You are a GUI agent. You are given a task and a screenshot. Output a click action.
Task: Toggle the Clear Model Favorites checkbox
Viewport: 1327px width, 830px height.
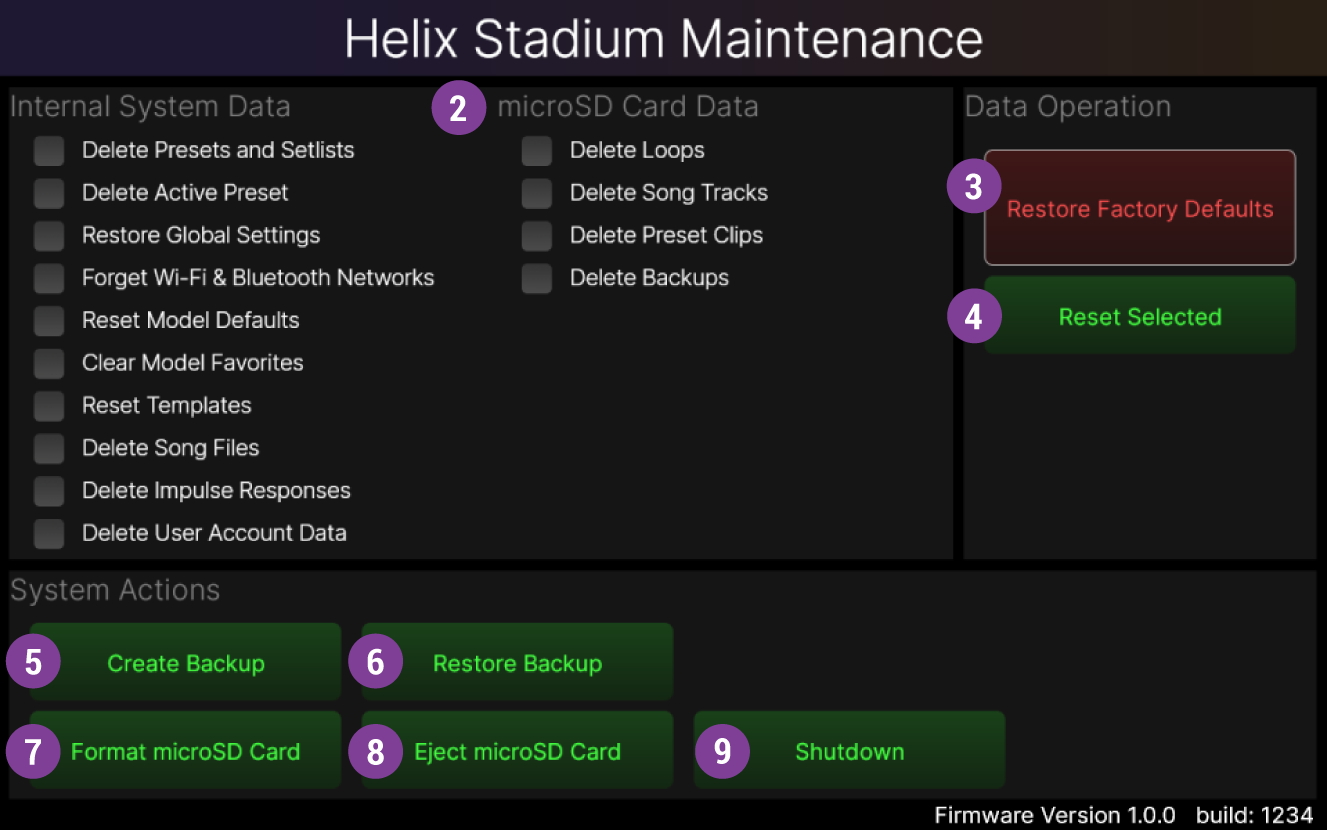(49, 363)
